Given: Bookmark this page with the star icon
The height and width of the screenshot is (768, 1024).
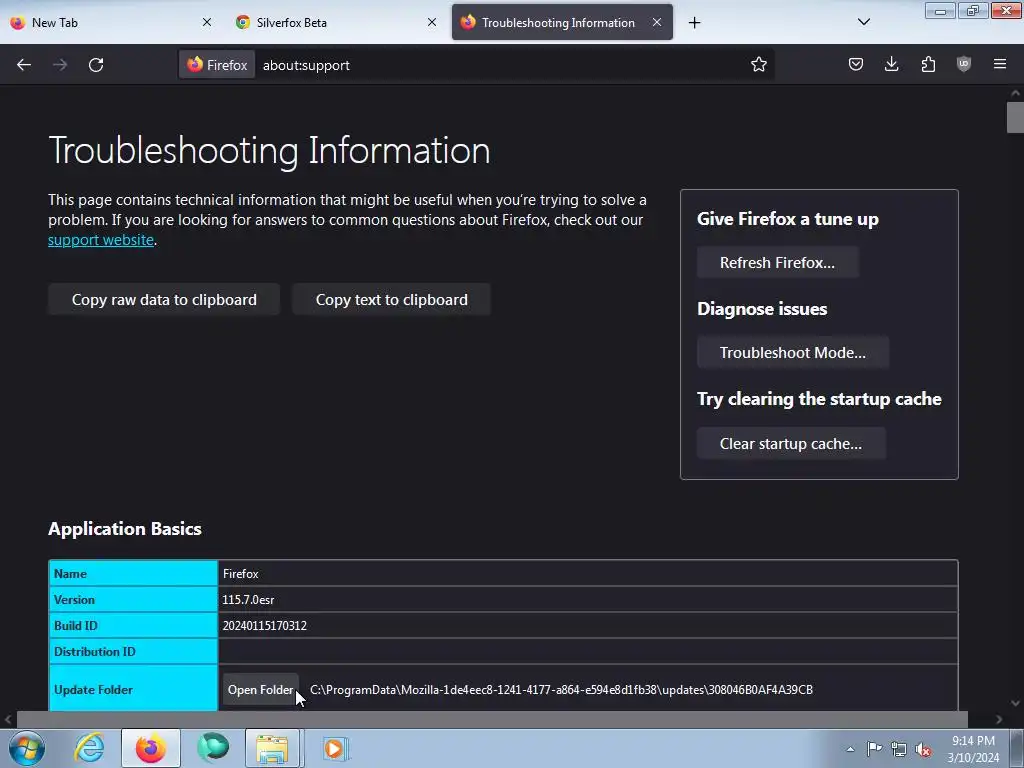Looking at the screenshot, I should (758, 65).
